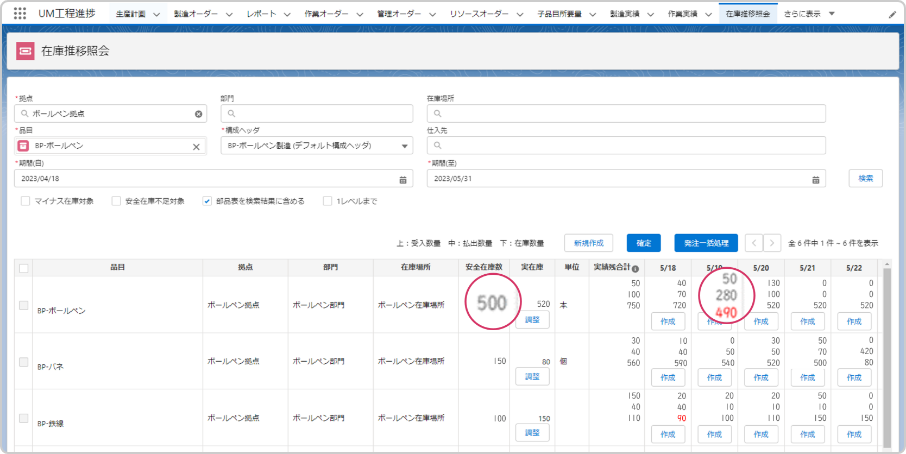Go to next page with right arrow
The image size is (906, 454).
click(x=772, y=243)
